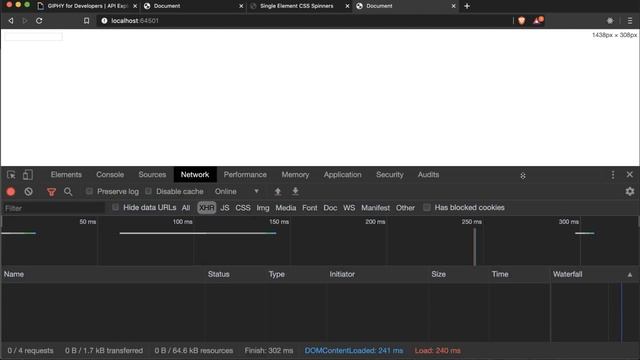Screen dimensions: 640x360
Task: Open network search magnifier
Action: coord(68,191)
